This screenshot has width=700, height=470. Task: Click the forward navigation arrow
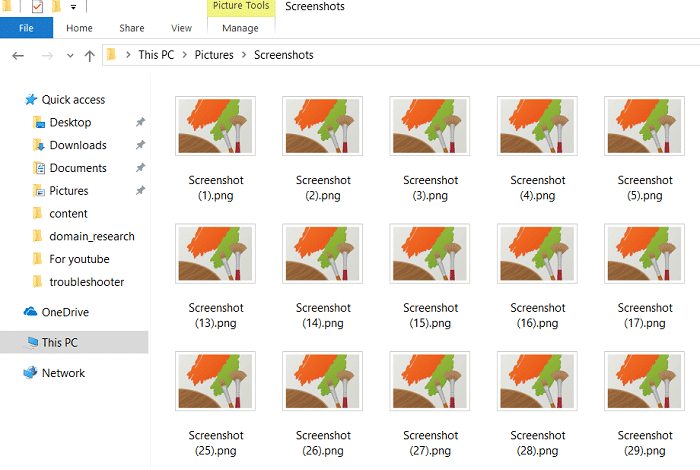(47, 56)
